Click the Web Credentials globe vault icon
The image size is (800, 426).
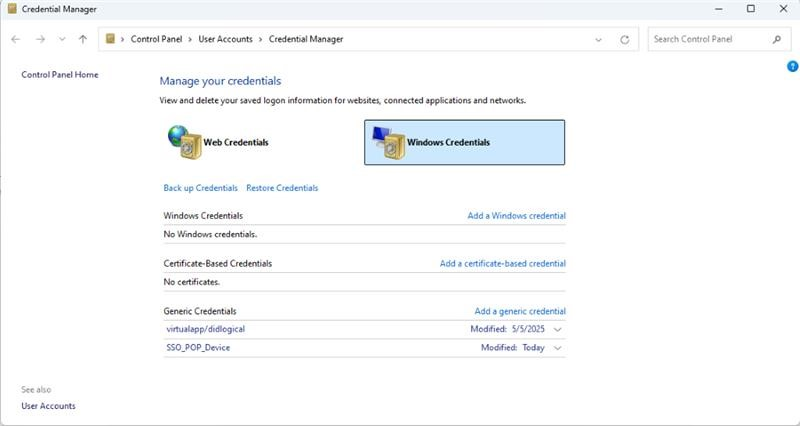pos(185,142)
